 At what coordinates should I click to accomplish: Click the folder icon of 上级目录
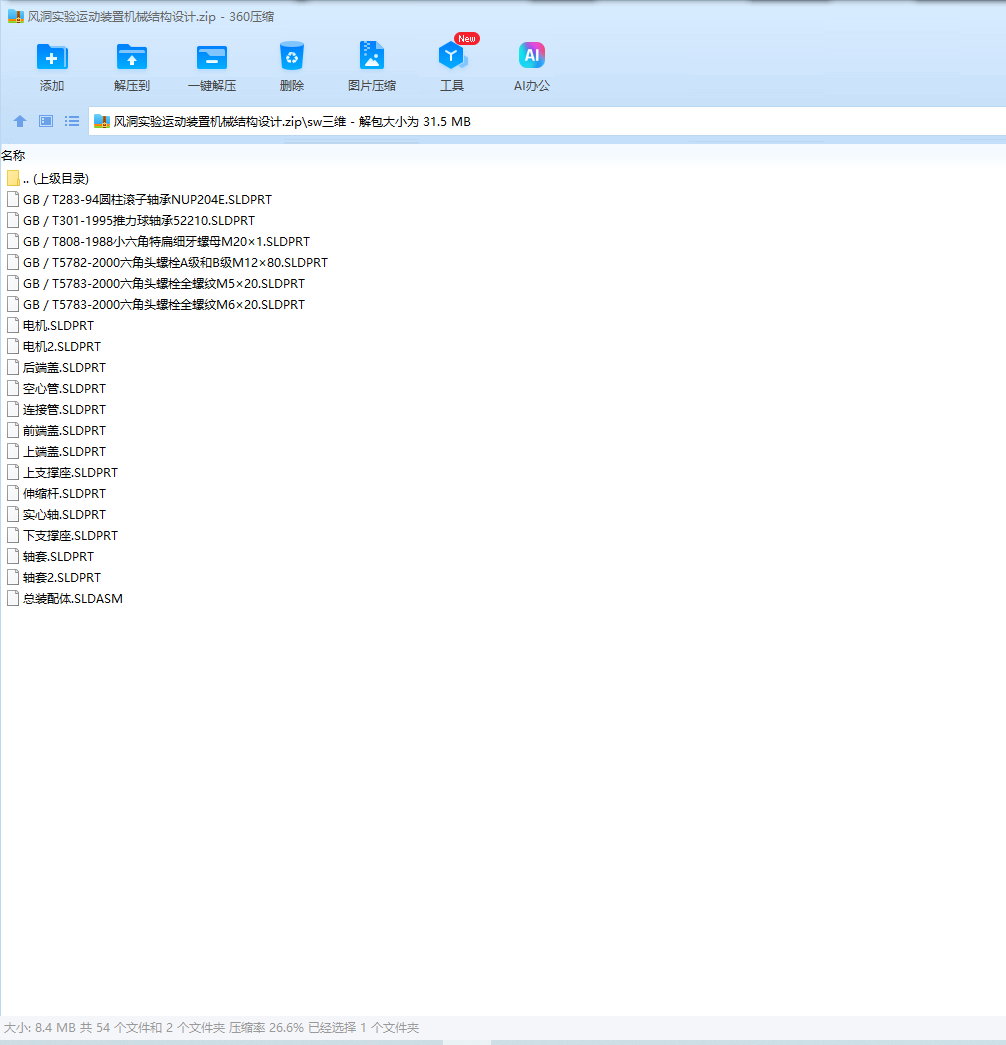(13, 179)
